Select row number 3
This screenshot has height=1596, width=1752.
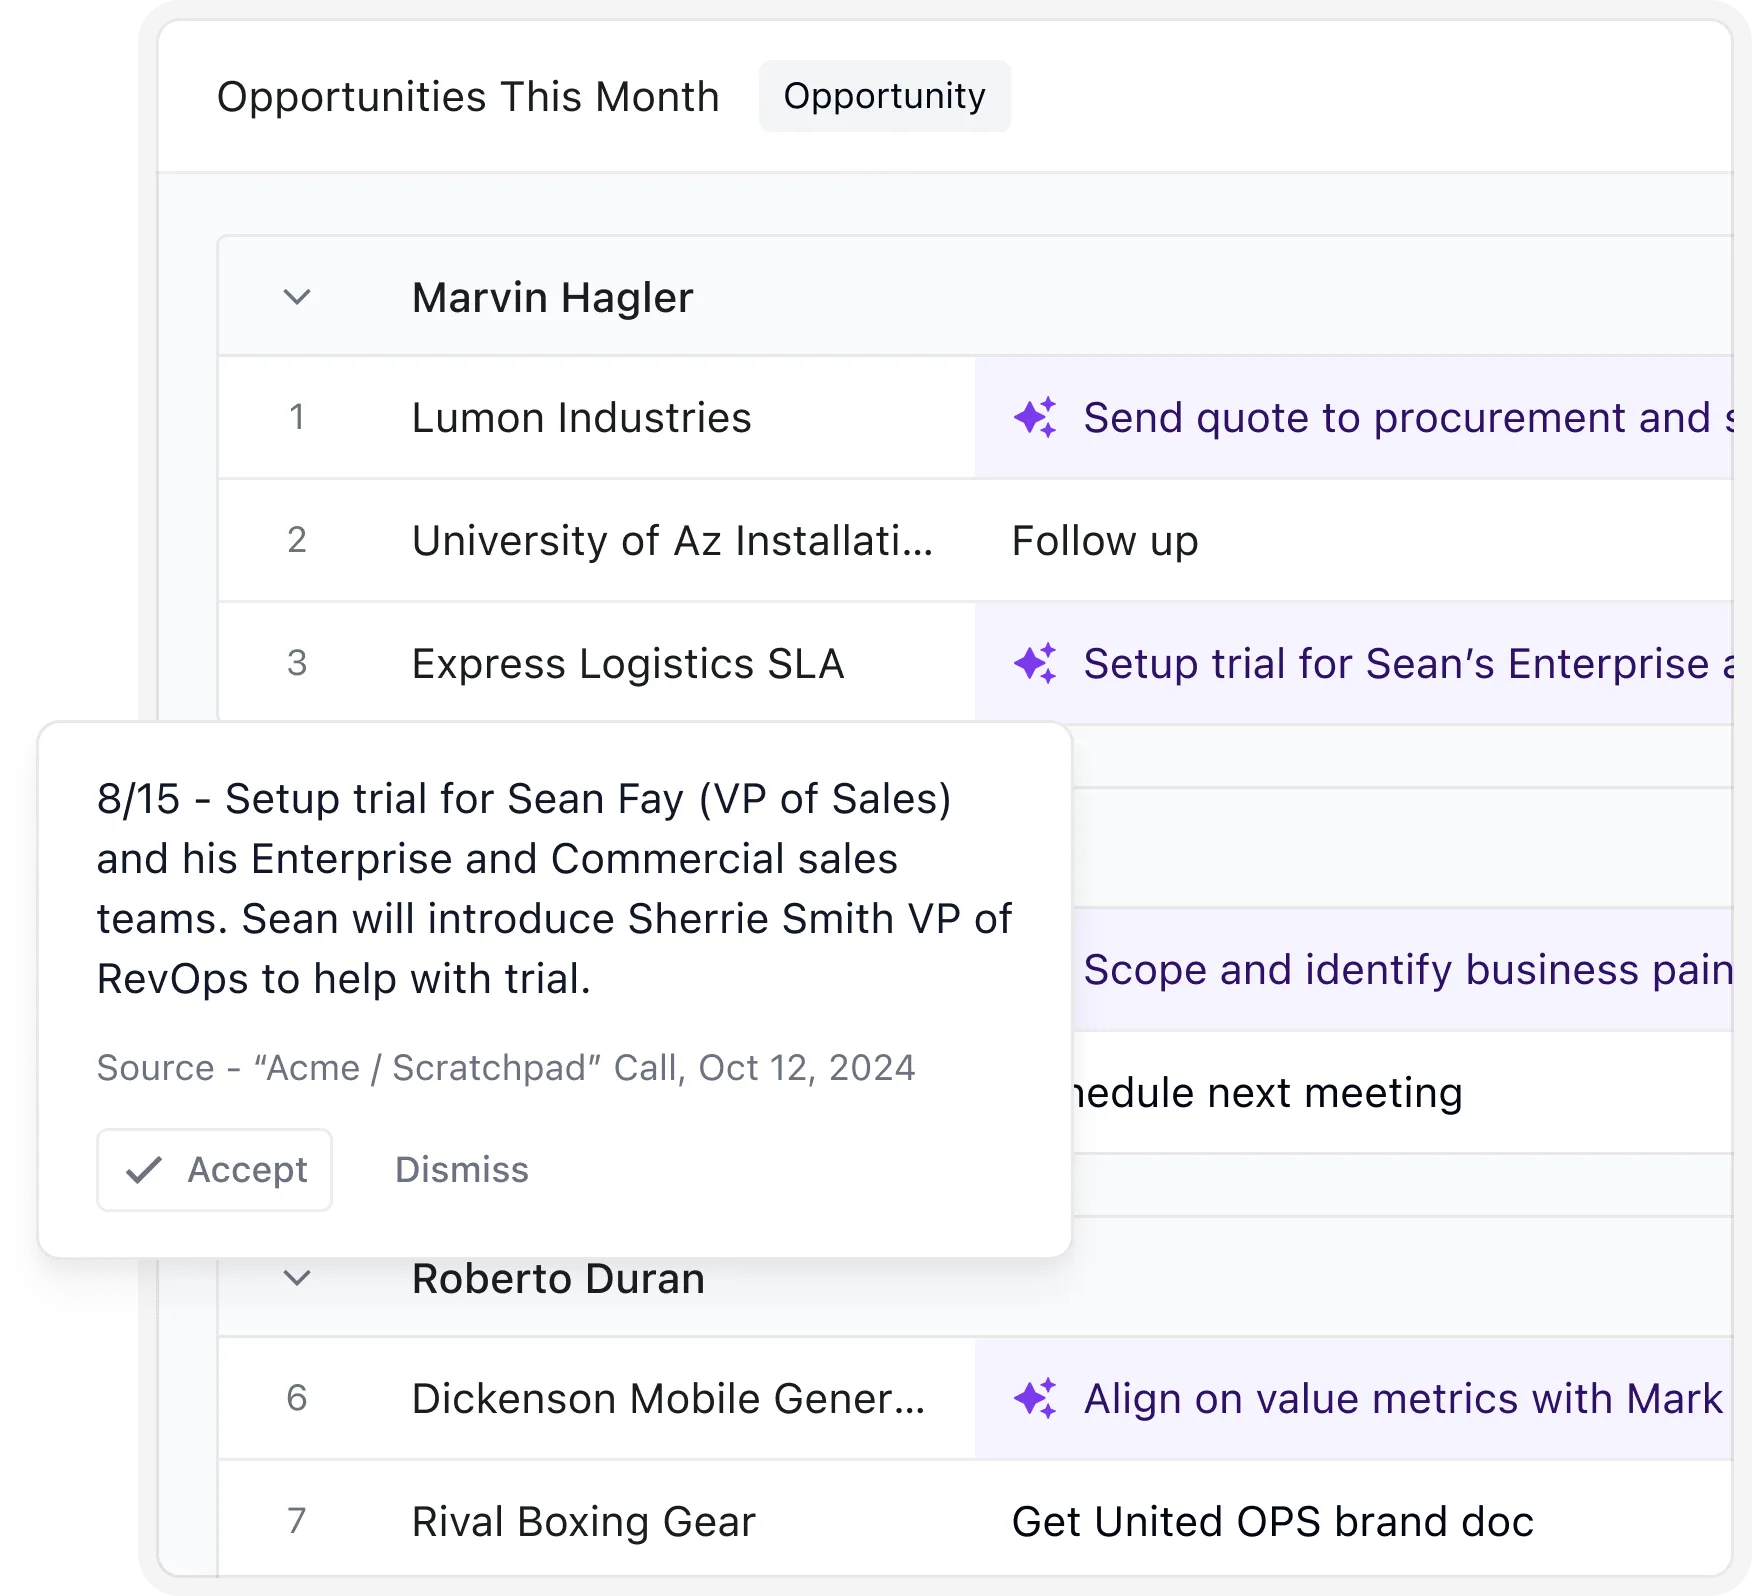297,664
